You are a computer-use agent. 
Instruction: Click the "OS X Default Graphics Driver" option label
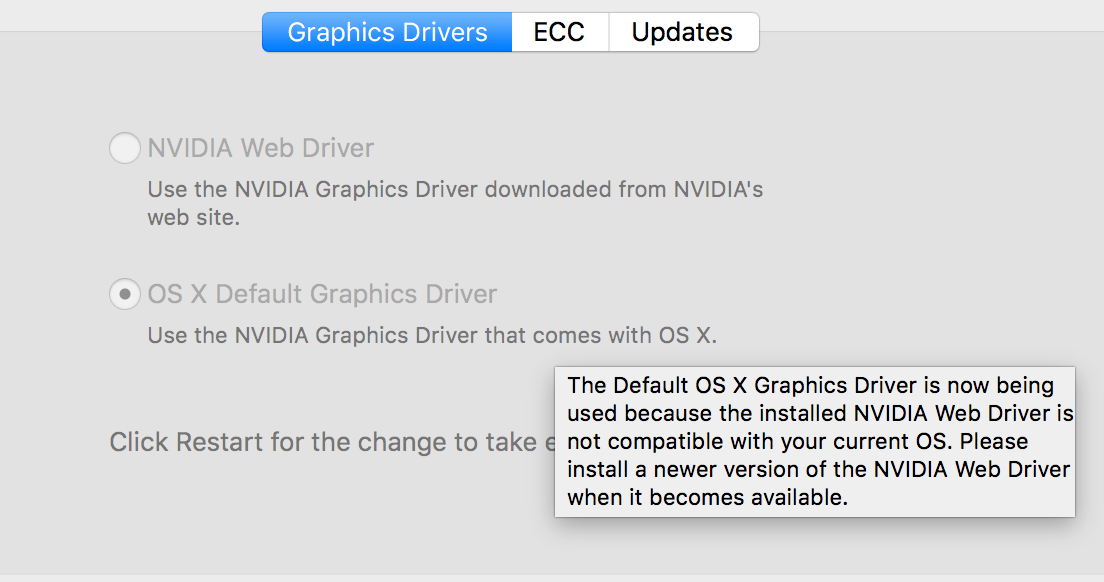pos(322,295)
